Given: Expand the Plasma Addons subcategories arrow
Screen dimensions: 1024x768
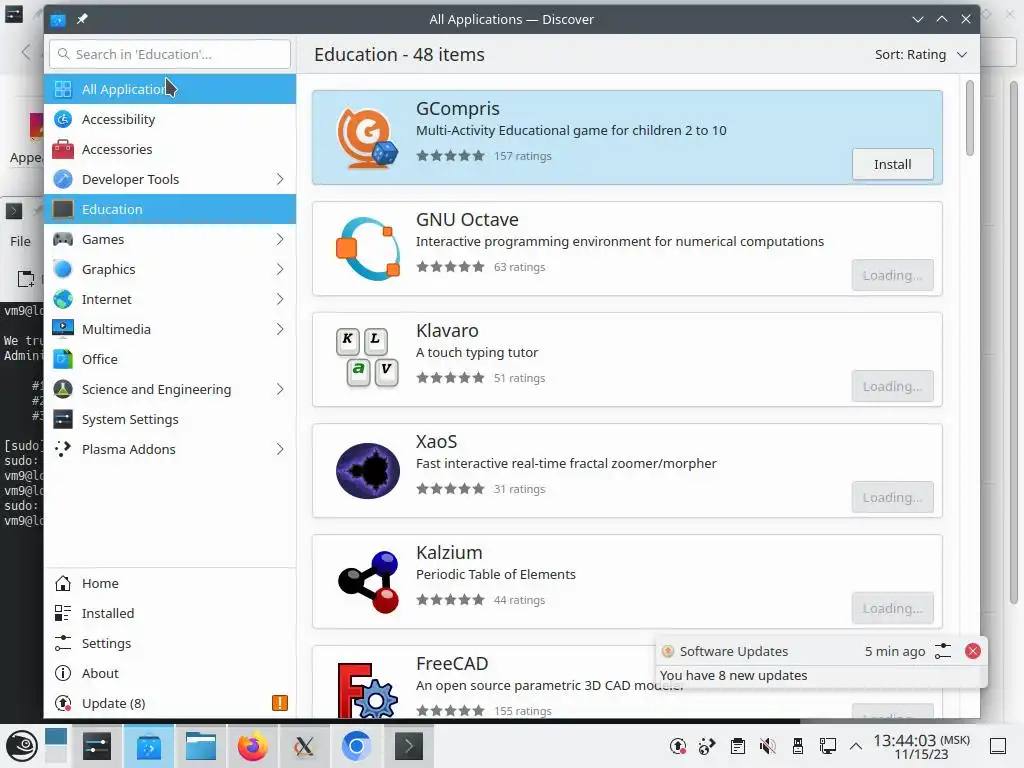Looking at the screenshot, I should pyautogui.click(x=280, y=449).
